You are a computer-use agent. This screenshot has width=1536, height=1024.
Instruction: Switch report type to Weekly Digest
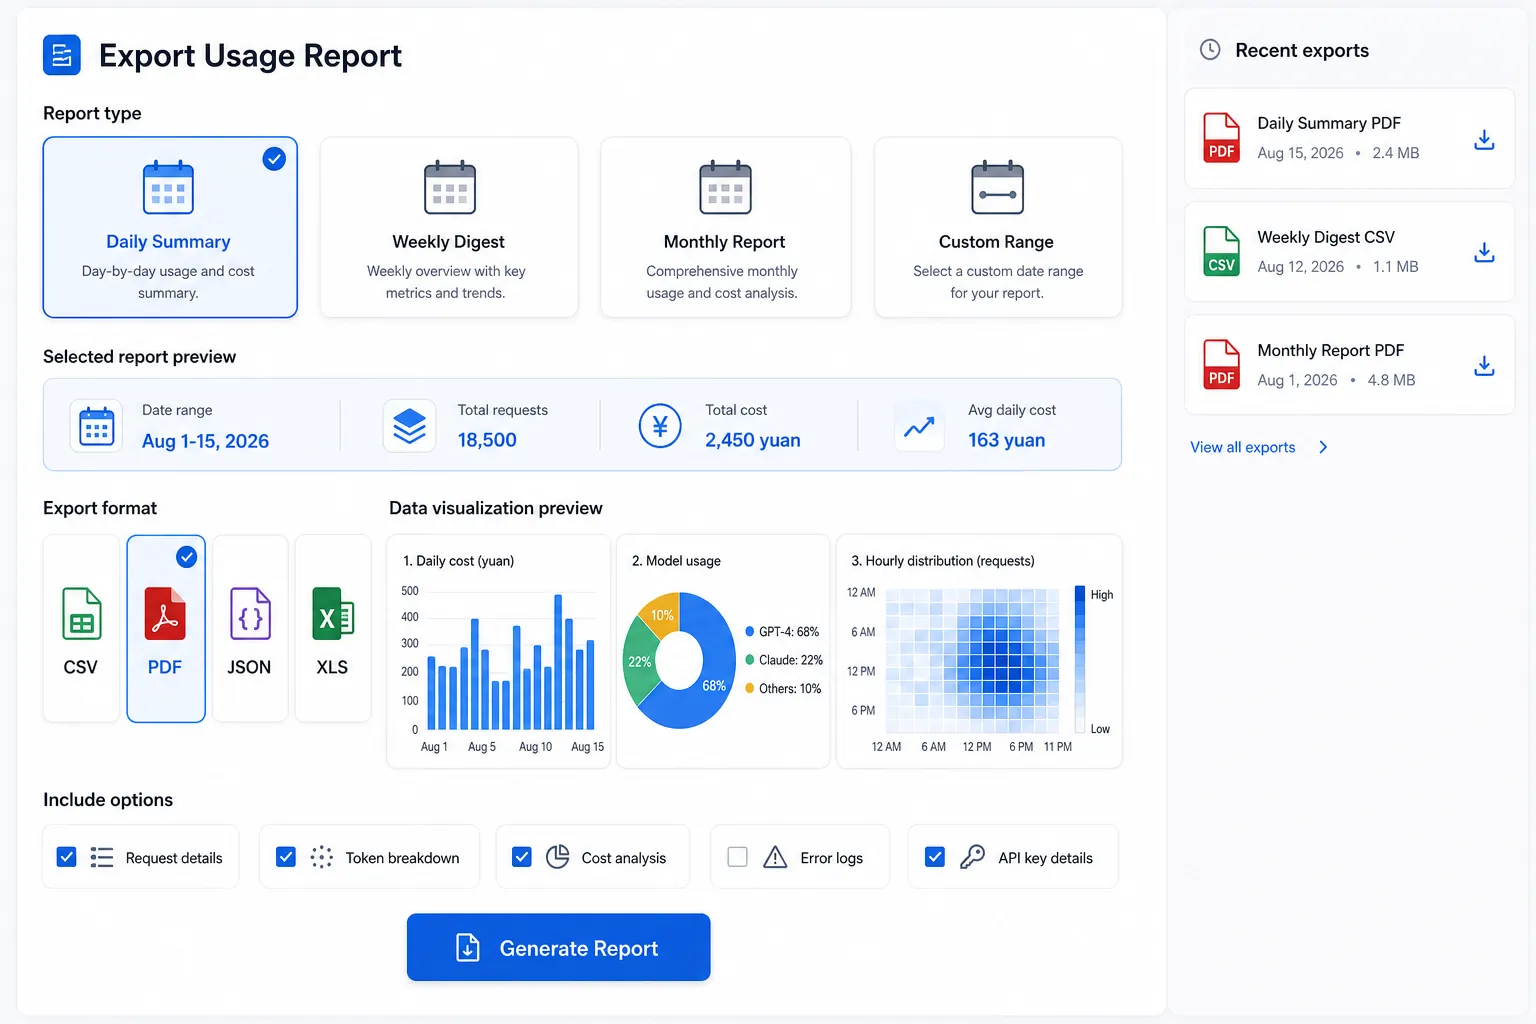[449, 227]
